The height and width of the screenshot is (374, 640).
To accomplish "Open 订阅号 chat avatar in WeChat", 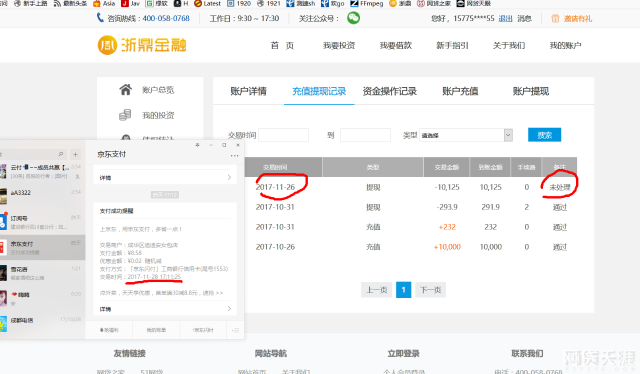I will [3, 222].
